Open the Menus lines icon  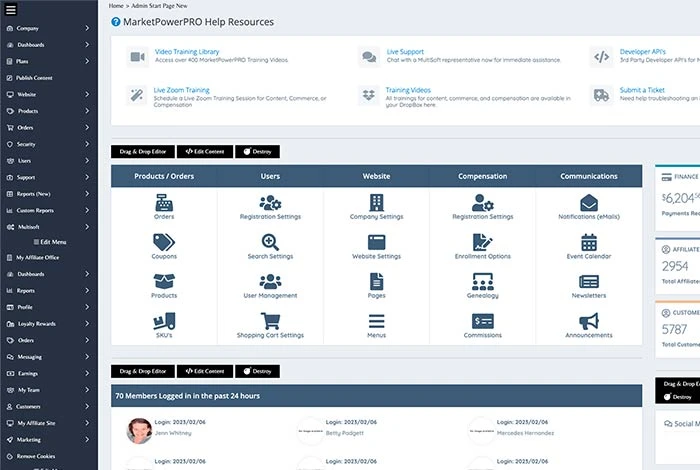376,321
